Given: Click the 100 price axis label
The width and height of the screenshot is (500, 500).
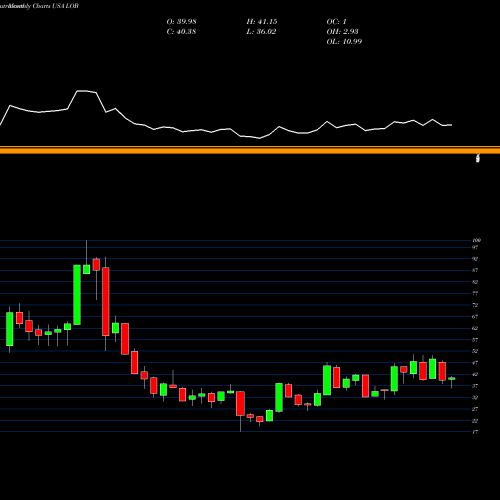Looking at the screenshot, I should [476, 240].
